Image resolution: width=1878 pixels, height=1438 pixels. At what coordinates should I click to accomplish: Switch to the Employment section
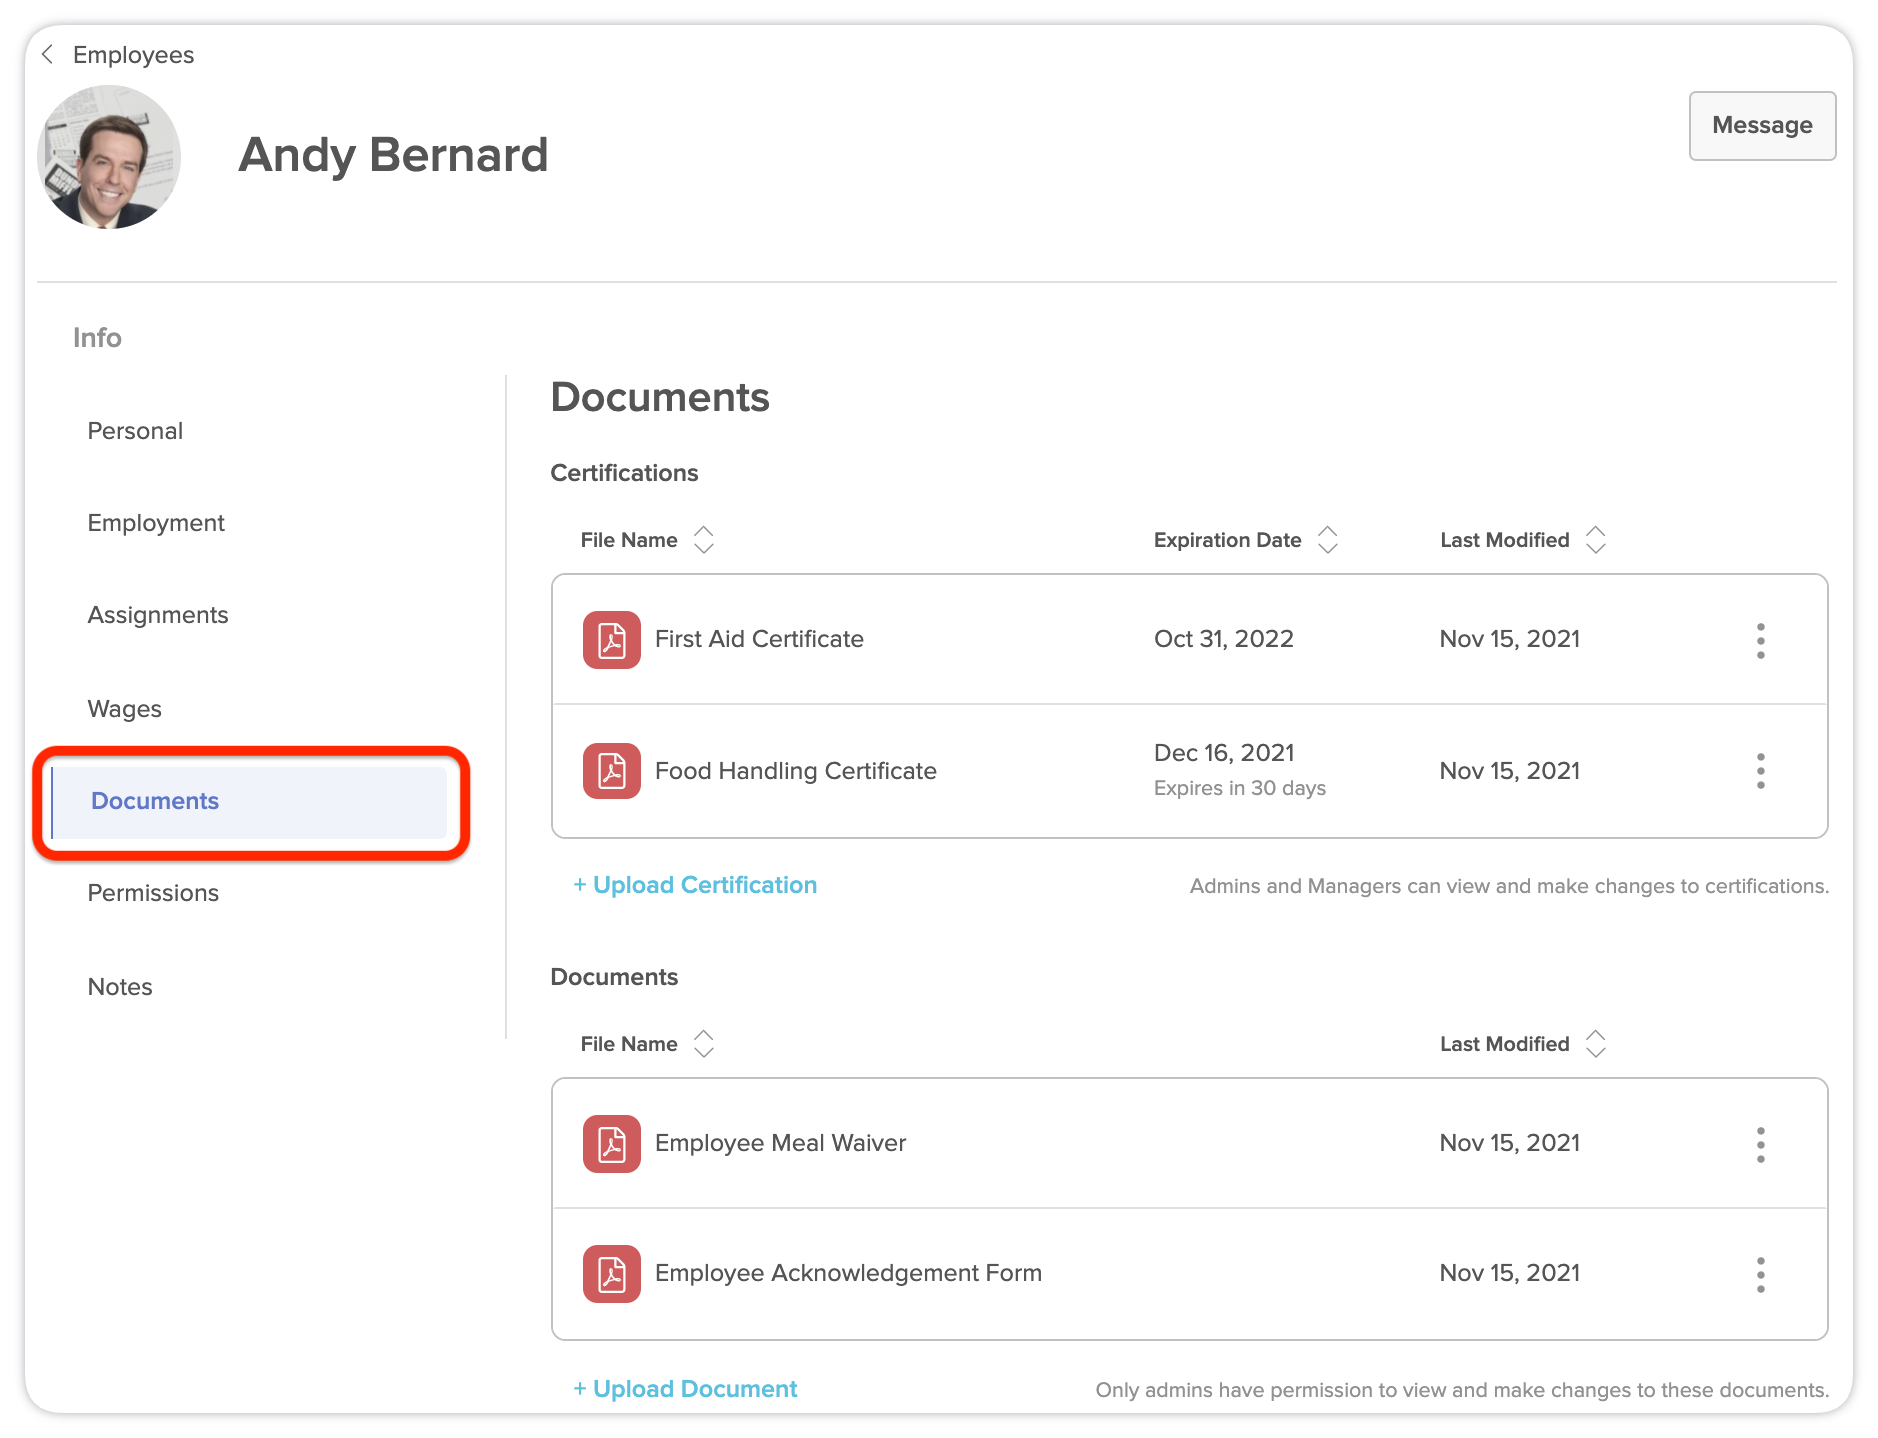coord(156,523)
